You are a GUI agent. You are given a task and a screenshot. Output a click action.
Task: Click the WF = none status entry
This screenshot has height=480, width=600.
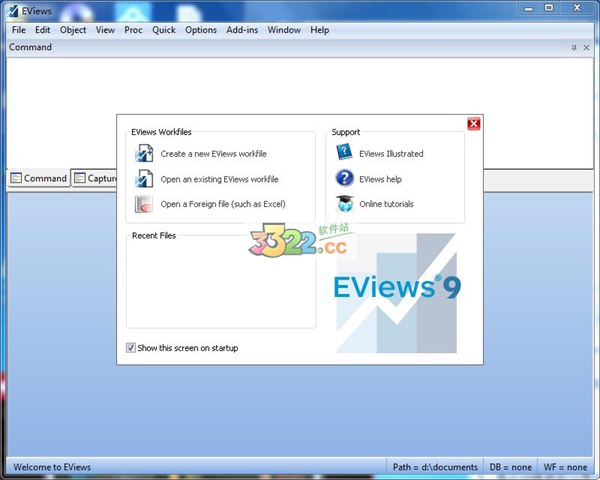click(x=565, y=467)
